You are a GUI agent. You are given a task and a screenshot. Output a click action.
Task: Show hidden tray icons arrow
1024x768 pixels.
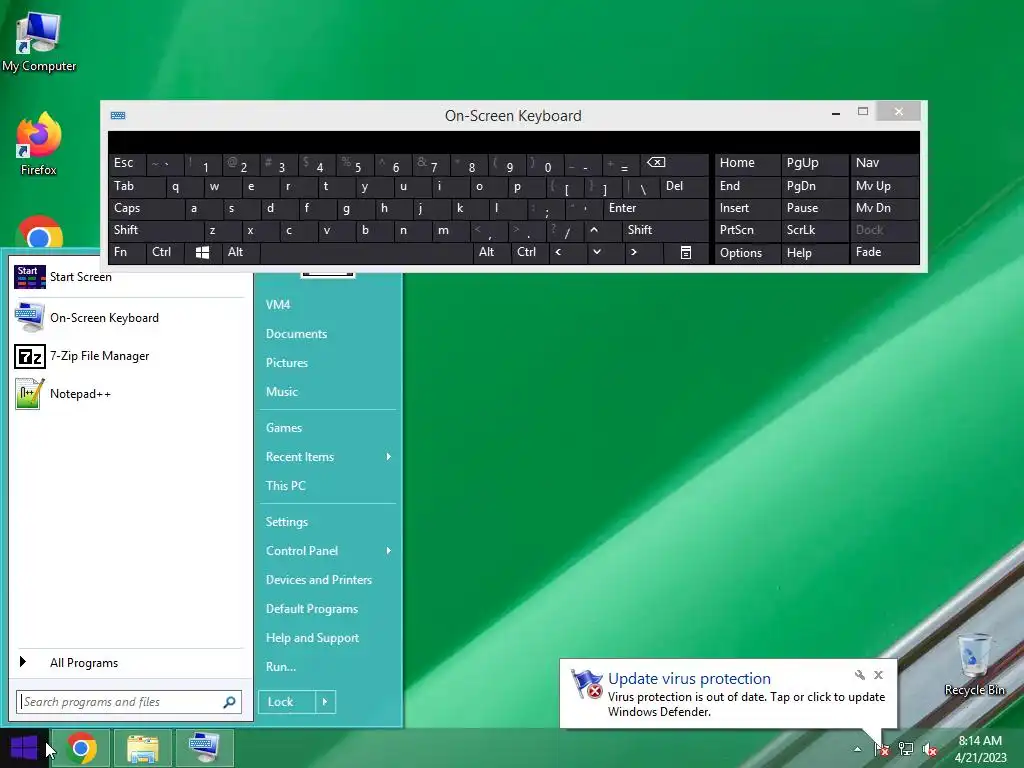[x=857, y=750]
